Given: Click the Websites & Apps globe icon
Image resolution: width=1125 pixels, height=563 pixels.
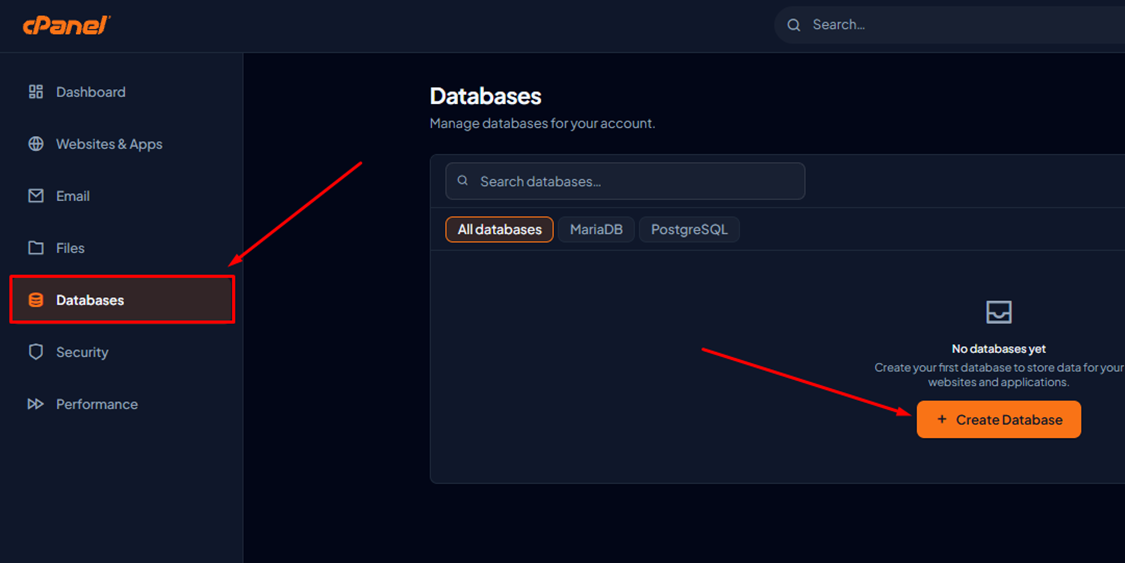Looking at the screenshot, I should [36, 143].
